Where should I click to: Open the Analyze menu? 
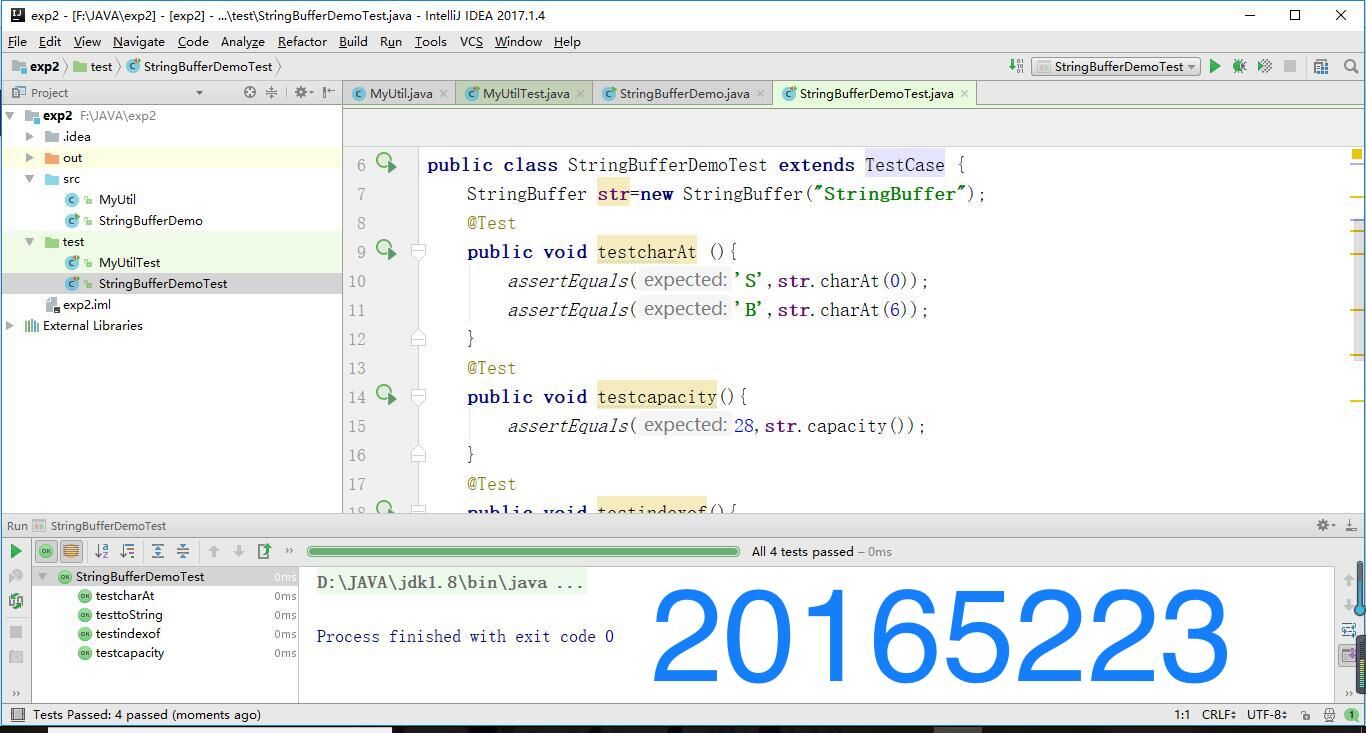click(x=242, y=42)
